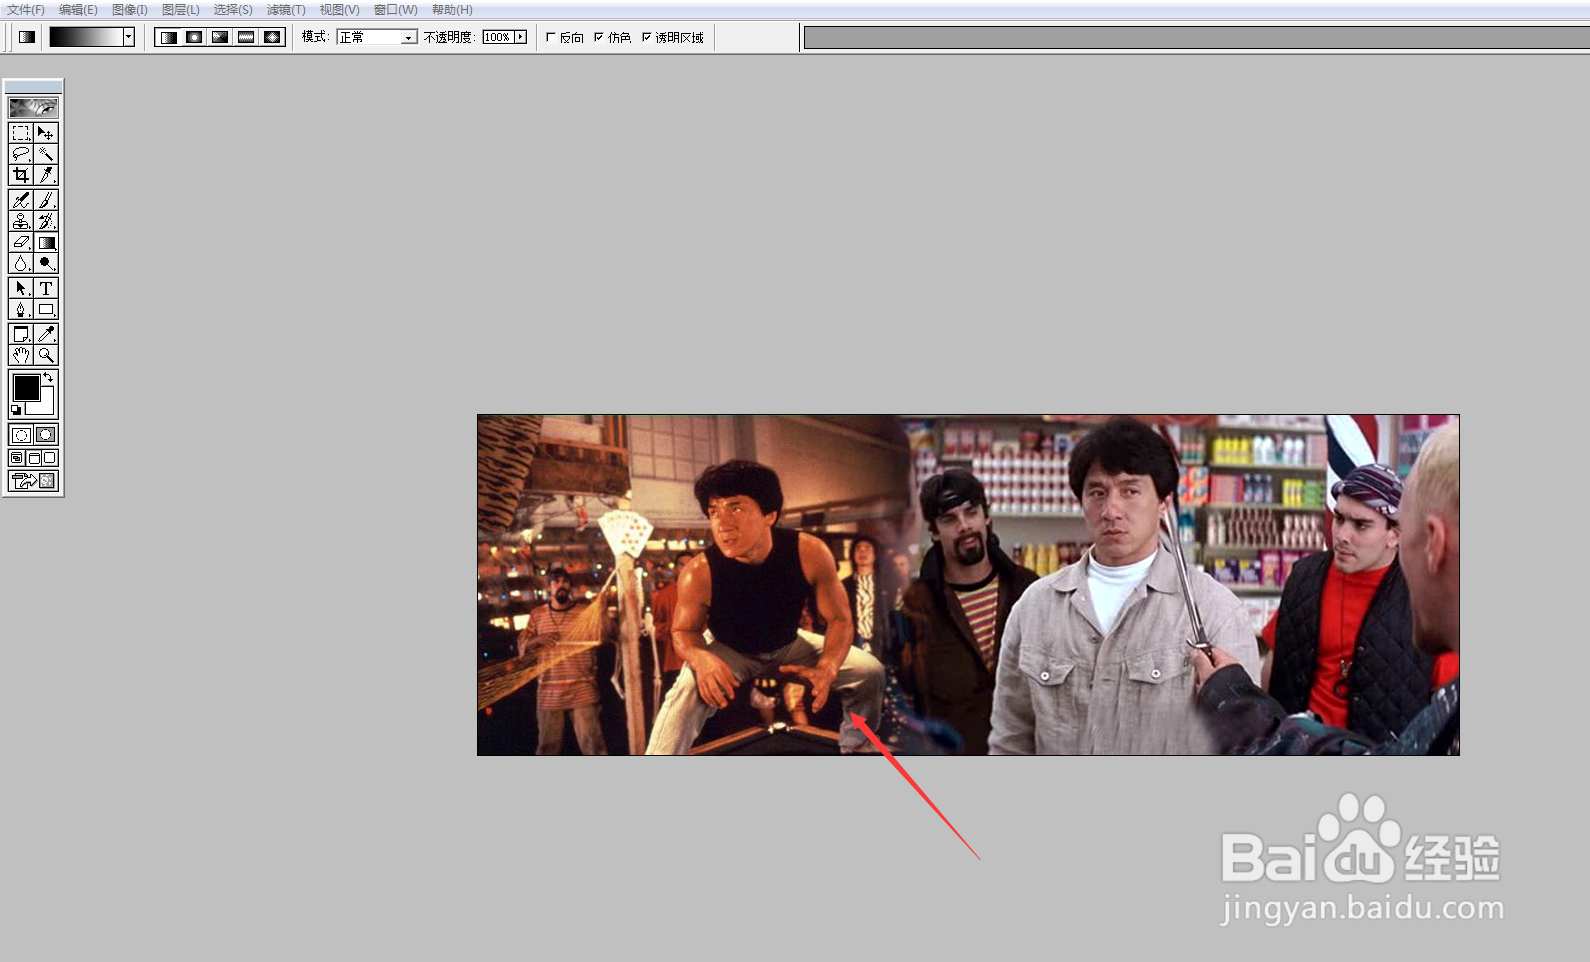Select the Crop tool

[21, 175]
